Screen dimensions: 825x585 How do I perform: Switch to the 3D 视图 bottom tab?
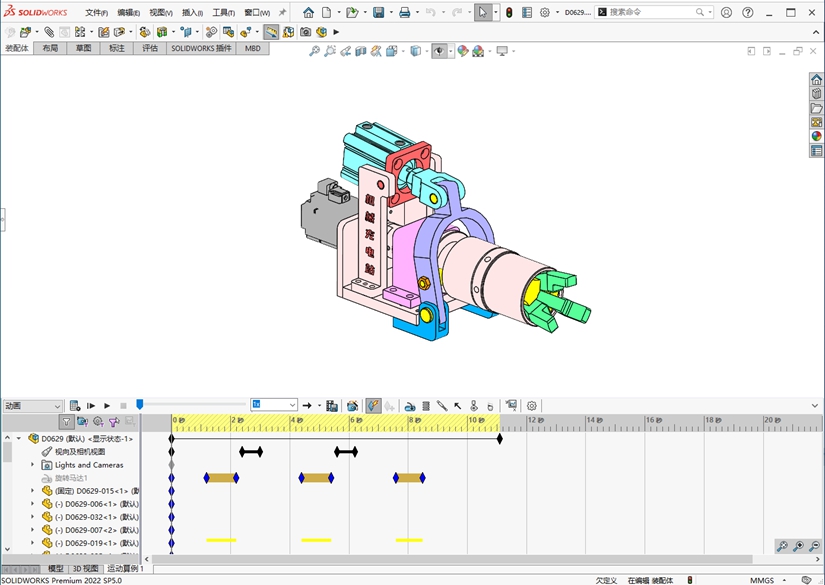click(x=85, y=568)
